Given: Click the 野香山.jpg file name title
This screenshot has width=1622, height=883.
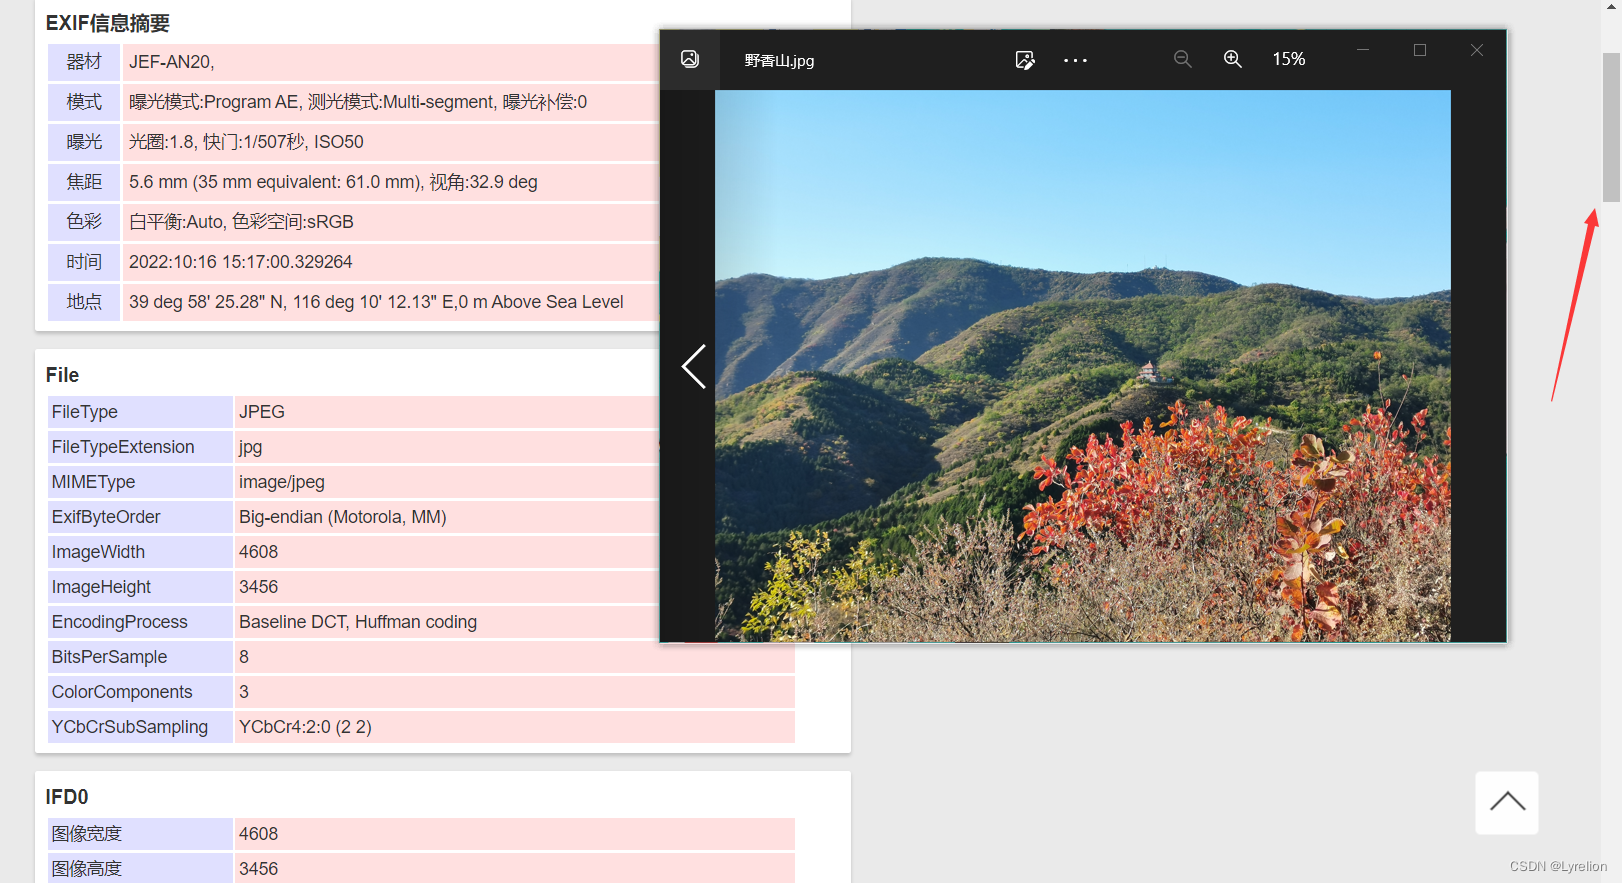Looking at the screenshot, I should [779, 60].
